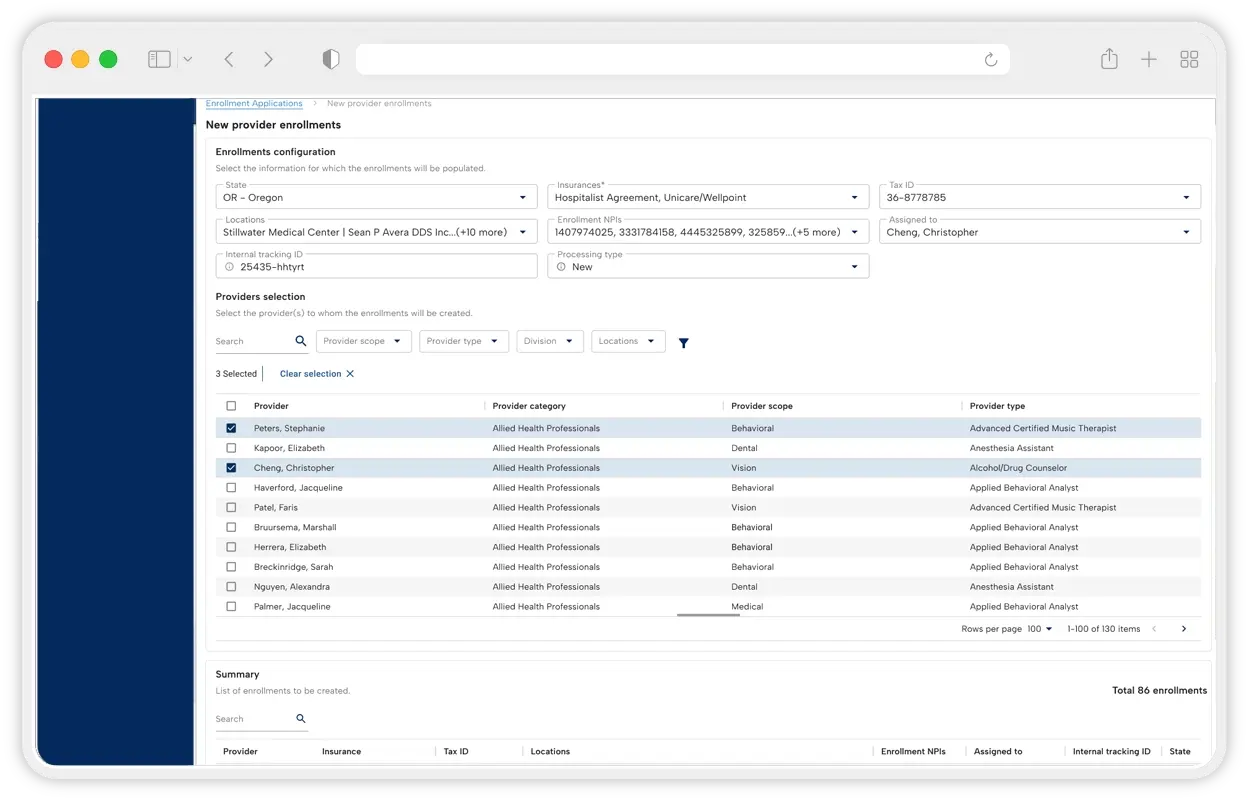Uncheck the Peters, Stephanie checkbox
Viewport: 1250px width, 800px height.
click(x=231, y=428)
